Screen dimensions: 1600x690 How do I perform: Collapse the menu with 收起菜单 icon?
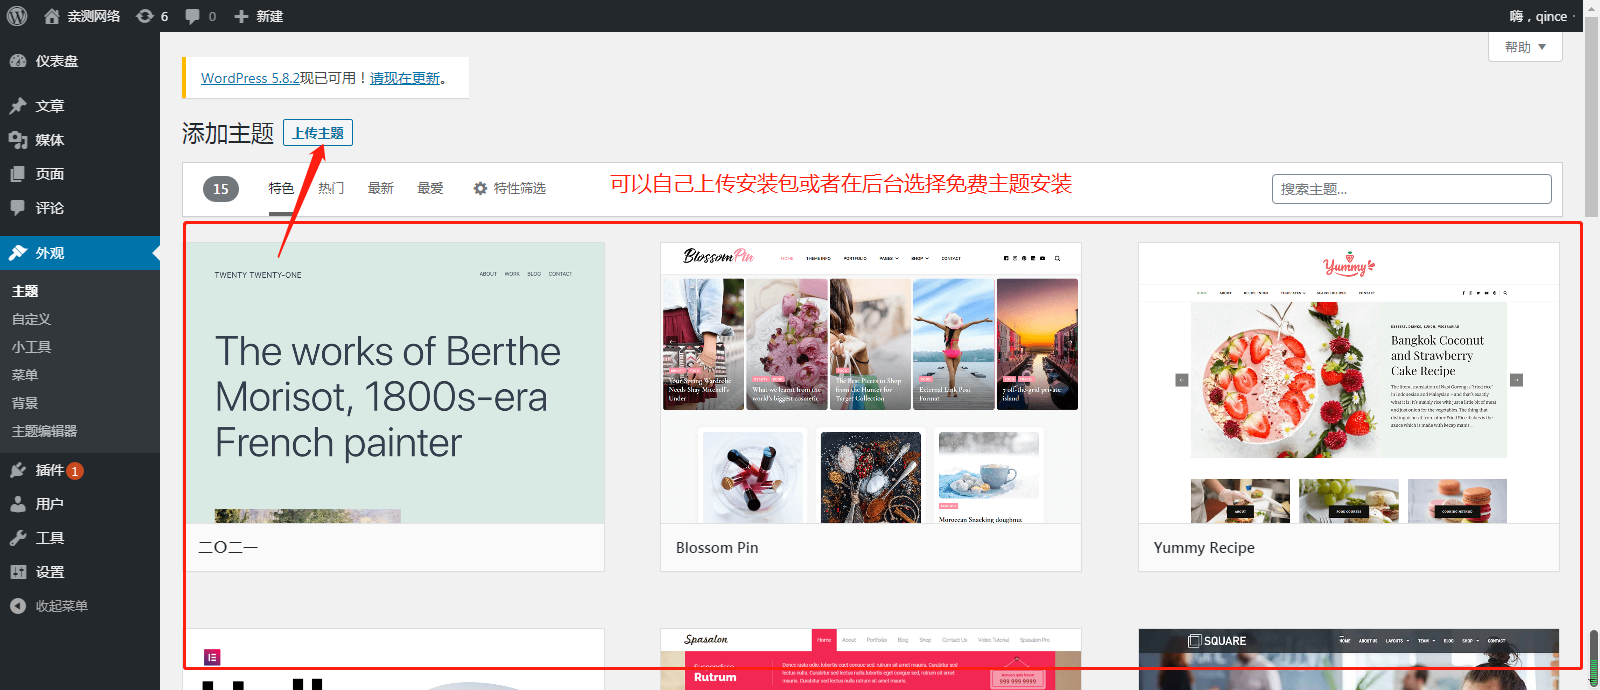pos(18,606)
